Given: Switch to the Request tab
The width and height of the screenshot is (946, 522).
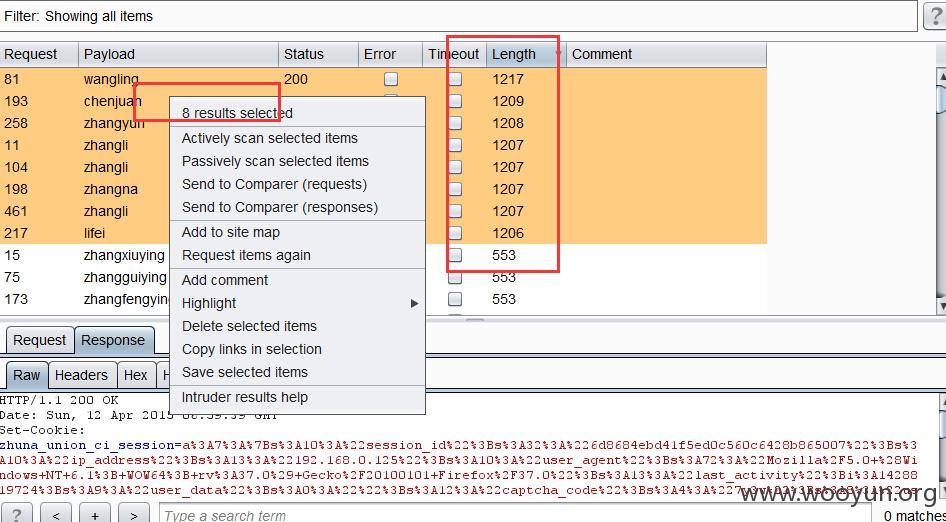Looking at the screenshot, I should (39, 340).
